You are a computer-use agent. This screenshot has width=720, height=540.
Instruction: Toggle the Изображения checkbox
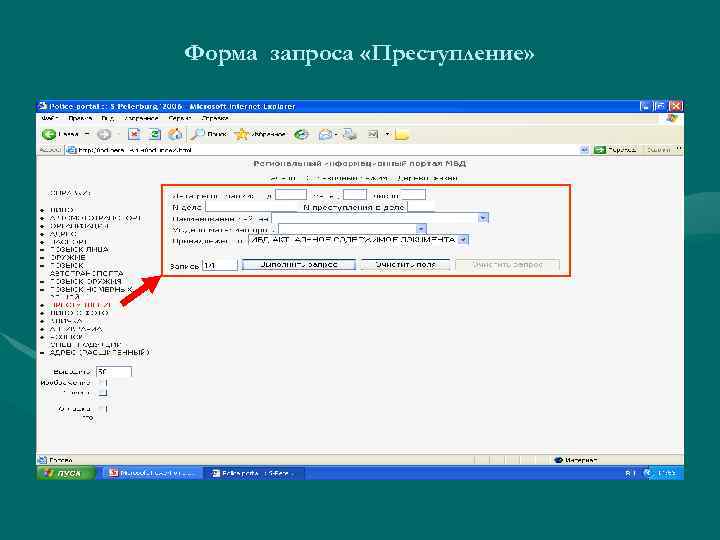pos(103,382)
